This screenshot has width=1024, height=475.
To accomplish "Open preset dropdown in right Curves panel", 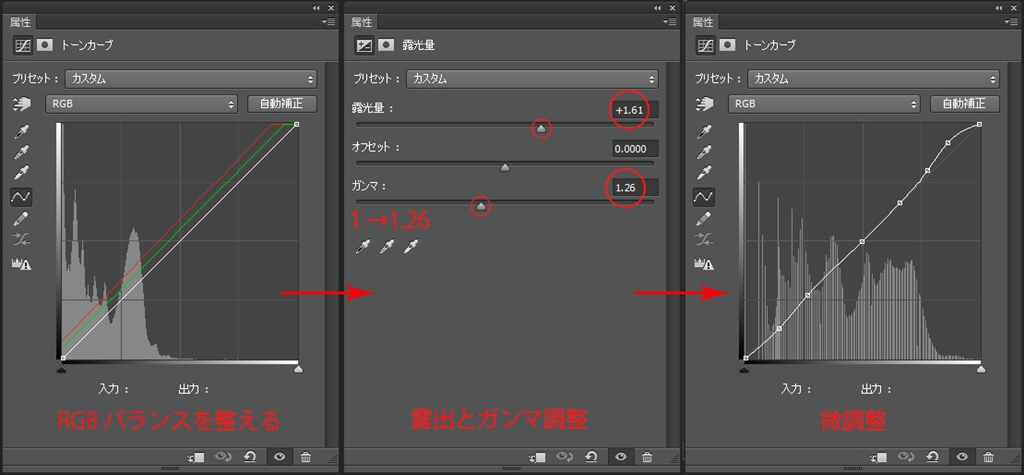I will pos(873,79).
